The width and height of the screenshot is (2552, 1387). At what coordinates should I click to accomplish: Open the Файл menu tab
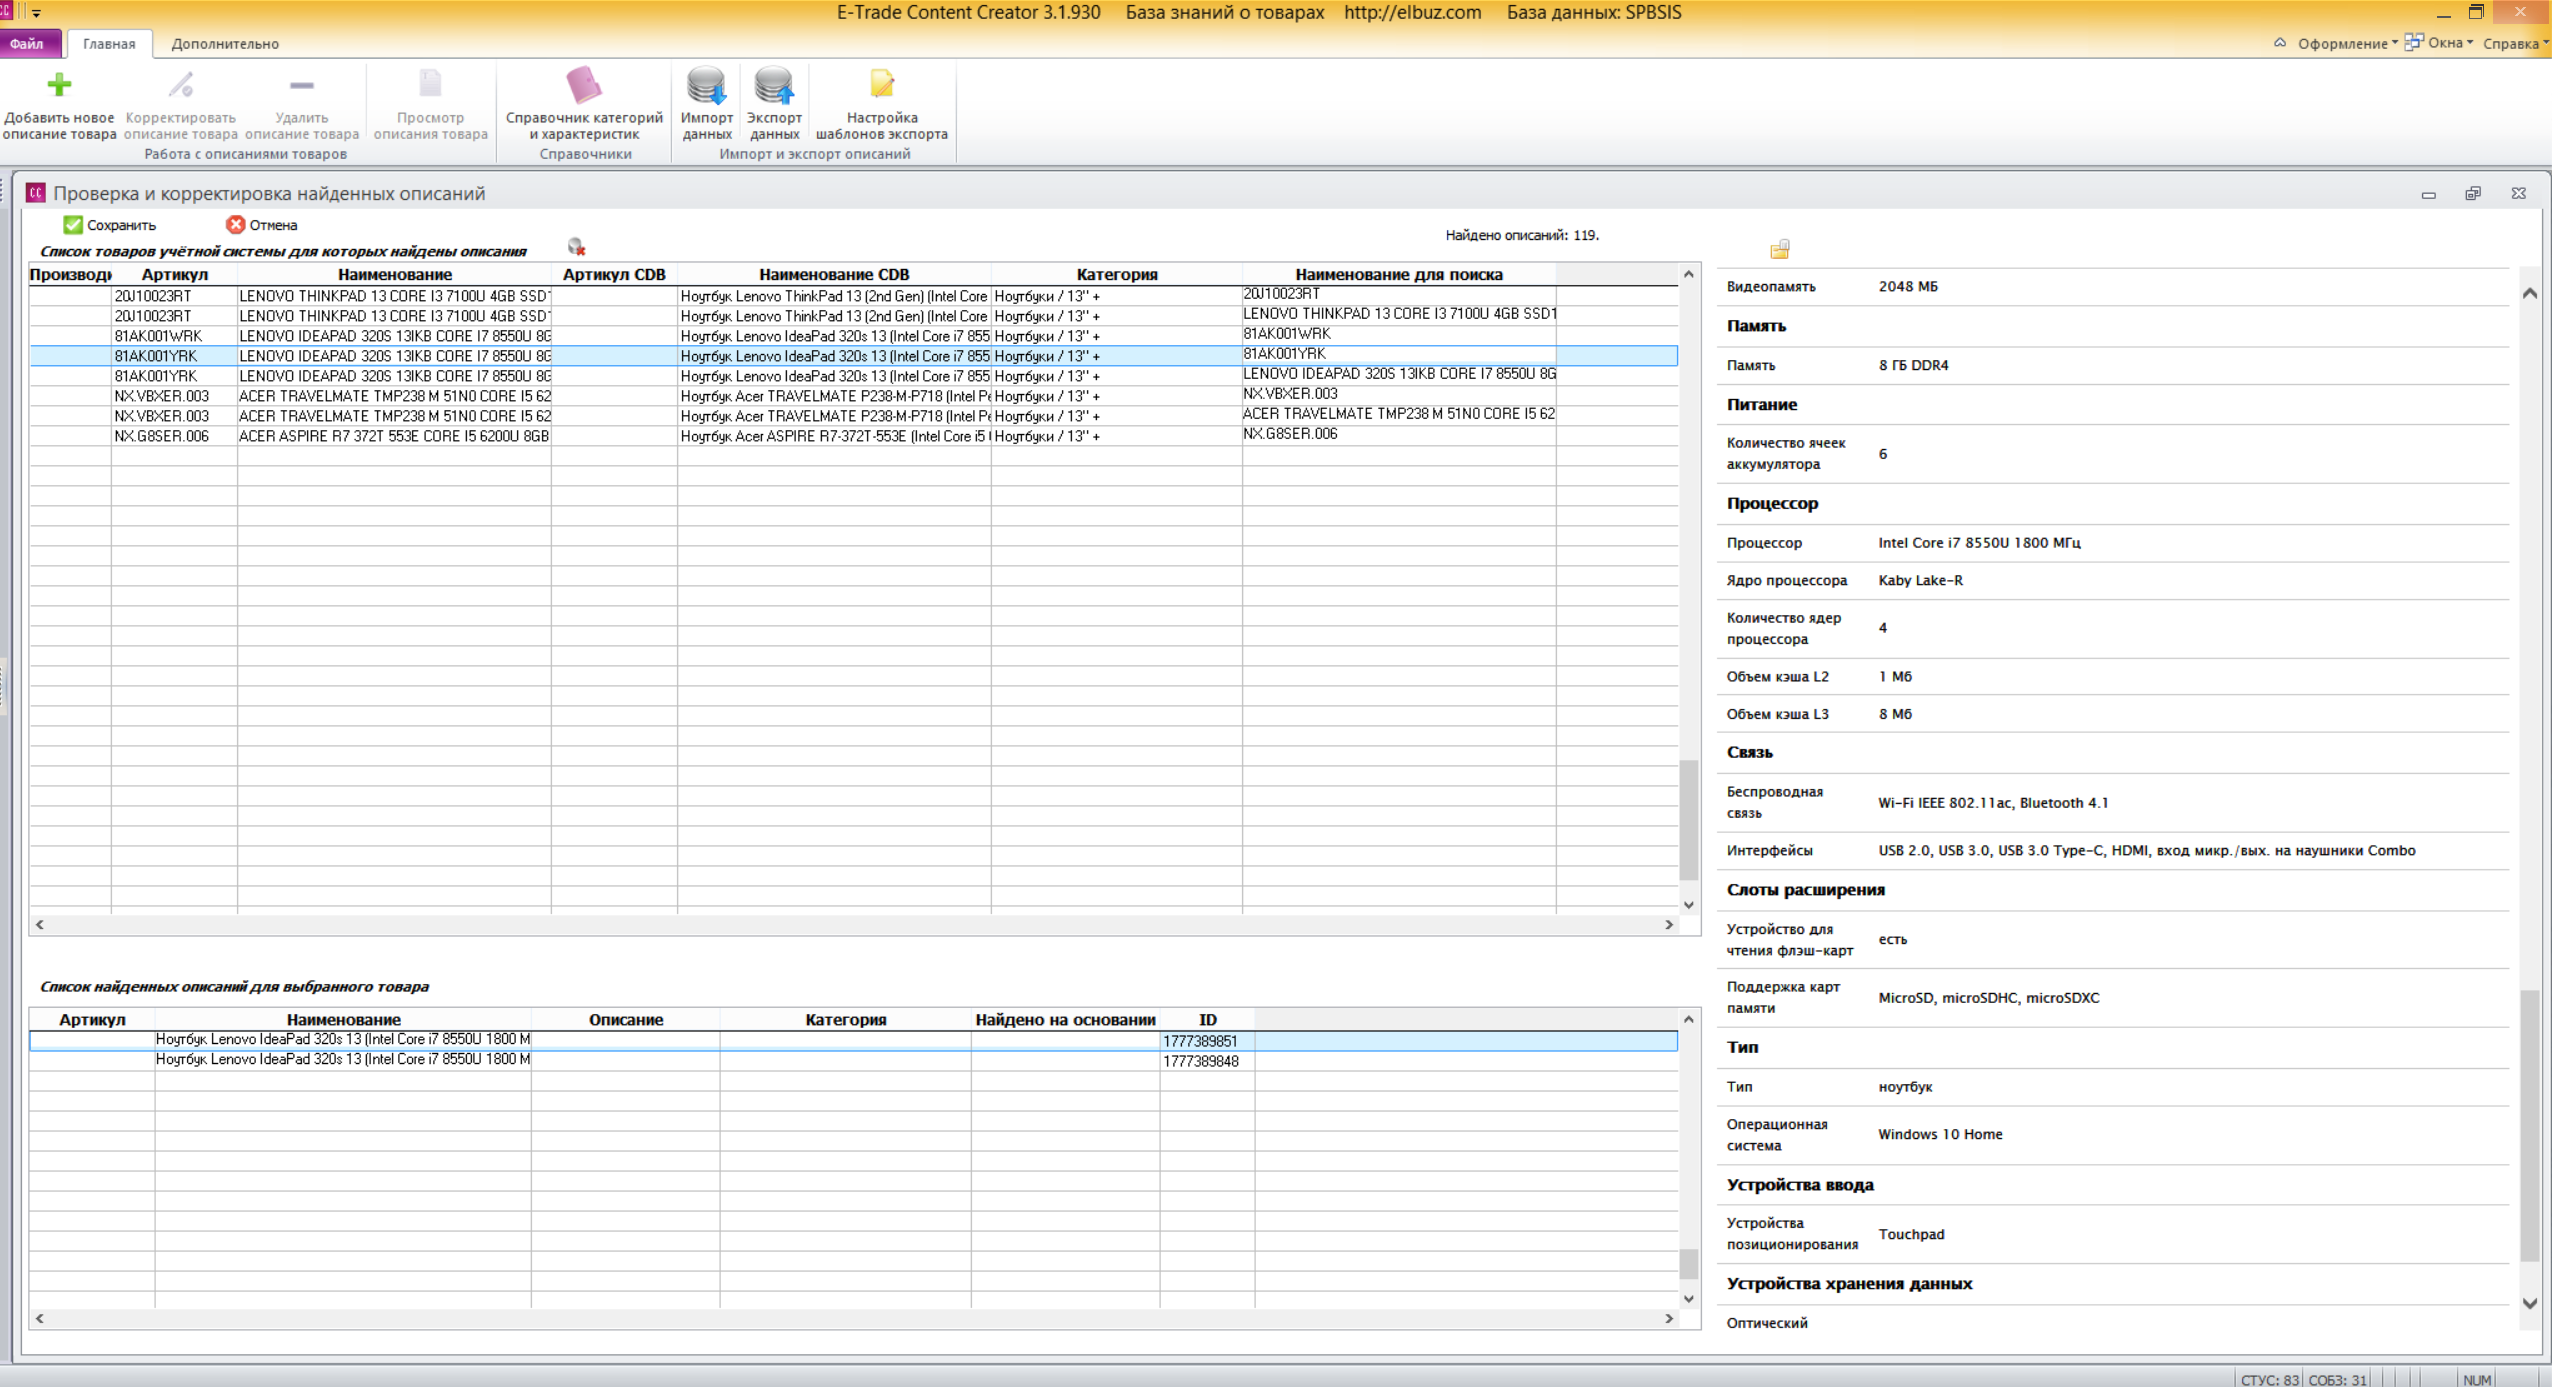click(x=28, y=43)
